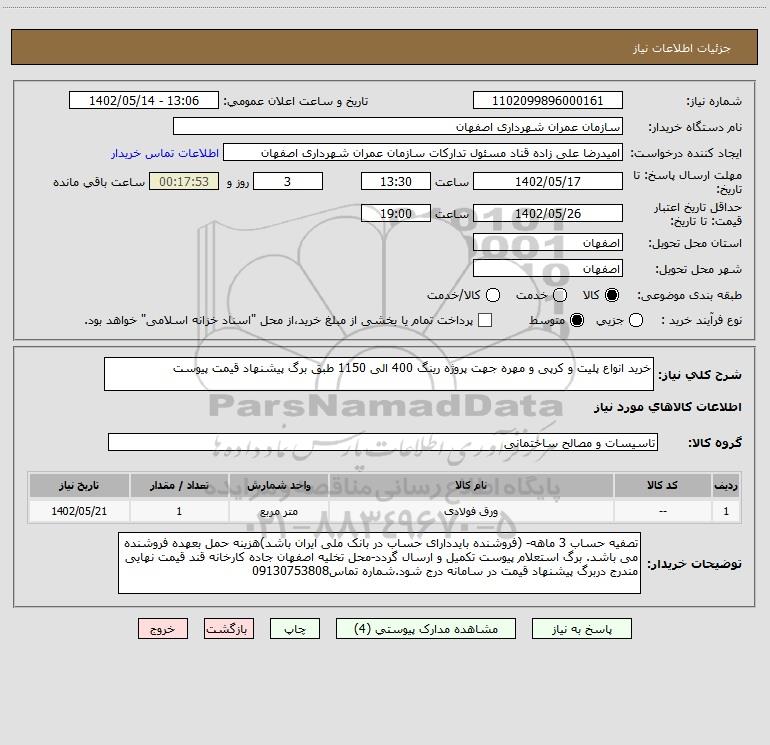The width and height of the screenshot is (770, 745).
Task: Select the کالا radio button
Action: pyautogui.click(x=612, y=295)
